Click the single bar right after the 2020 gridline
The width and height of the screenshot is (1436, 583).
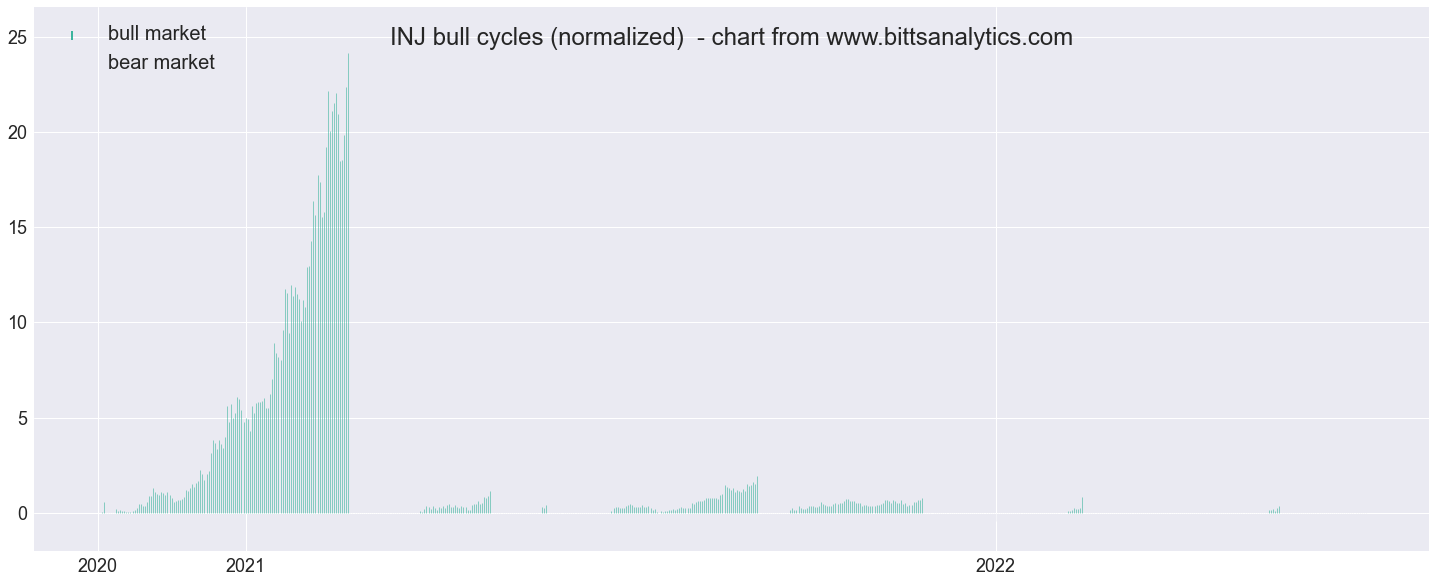(104, 508)
